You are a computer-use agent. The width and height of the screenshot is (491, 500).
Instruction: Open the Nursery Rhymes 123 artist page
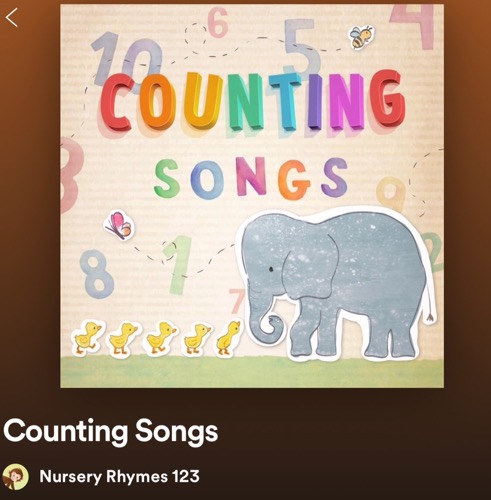[119, 476]
